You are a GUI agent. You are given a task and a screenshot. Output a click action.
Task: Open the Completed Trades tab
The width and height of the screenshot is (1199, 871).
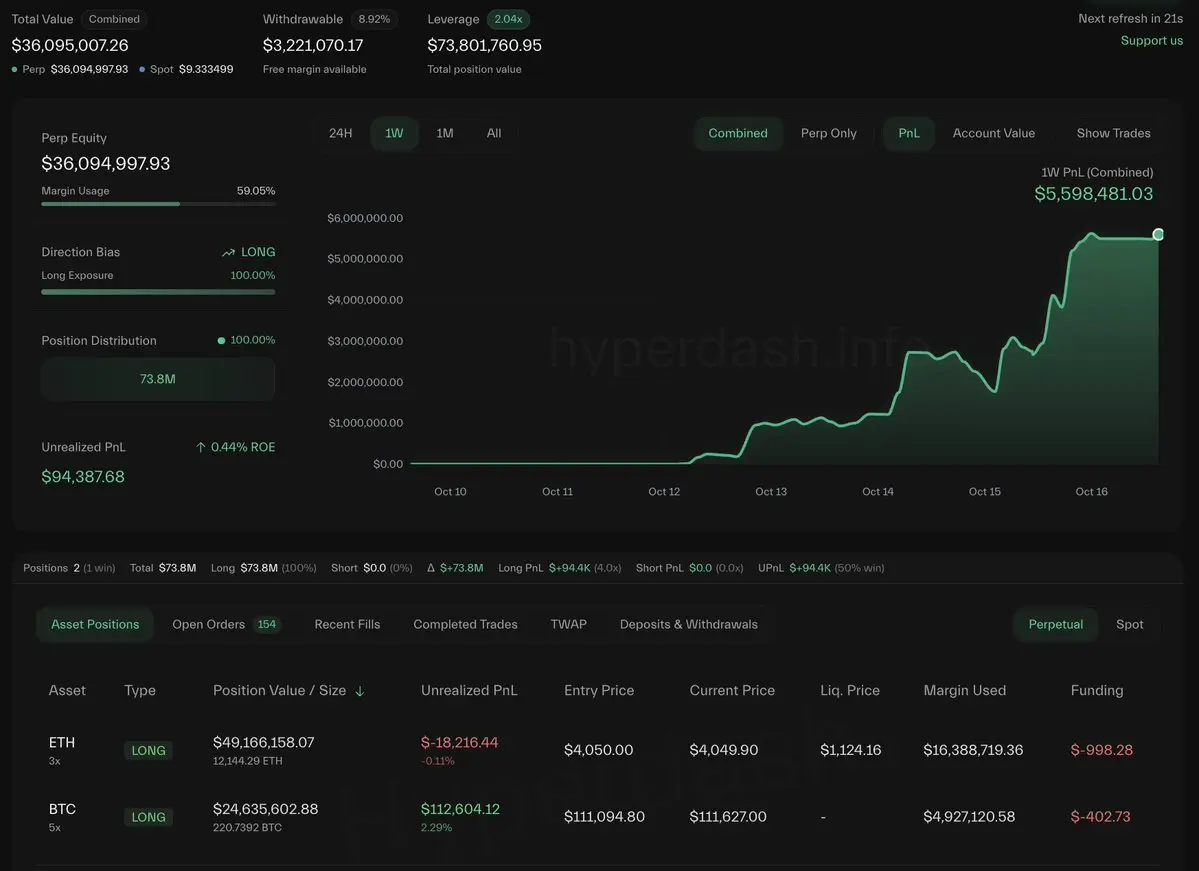click(x=465, y=625)
